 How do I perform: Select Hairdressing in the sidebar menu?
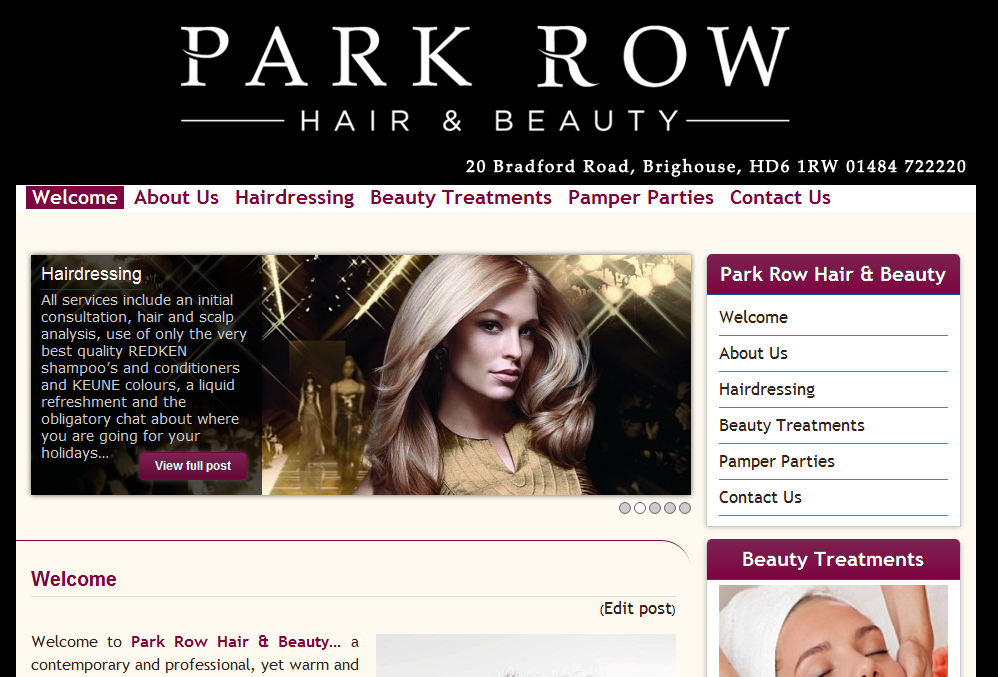click(x=766, y=389)
